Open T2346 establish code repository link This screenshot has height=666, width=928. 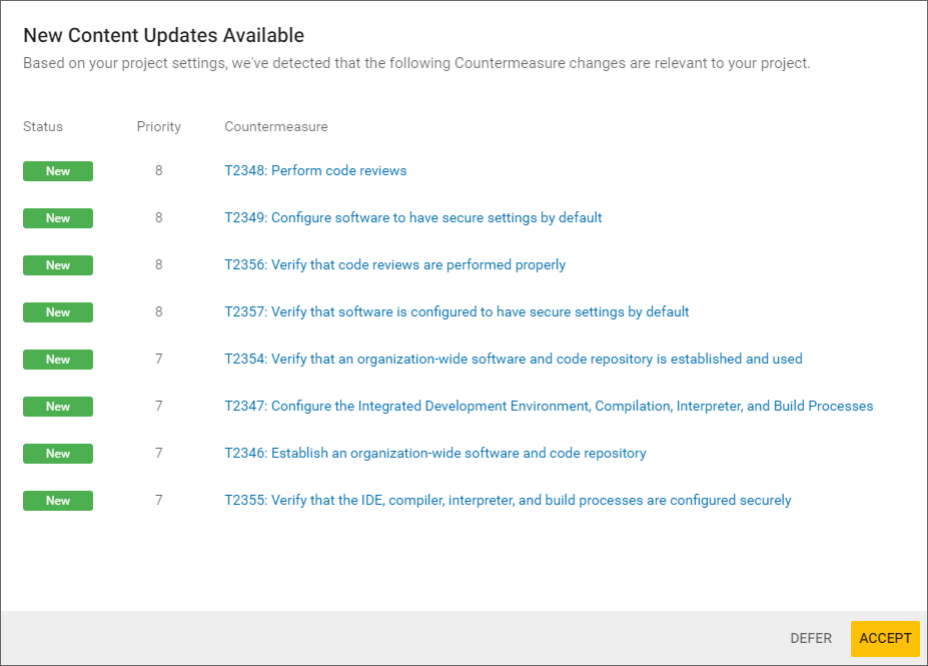tap(434, 452)
